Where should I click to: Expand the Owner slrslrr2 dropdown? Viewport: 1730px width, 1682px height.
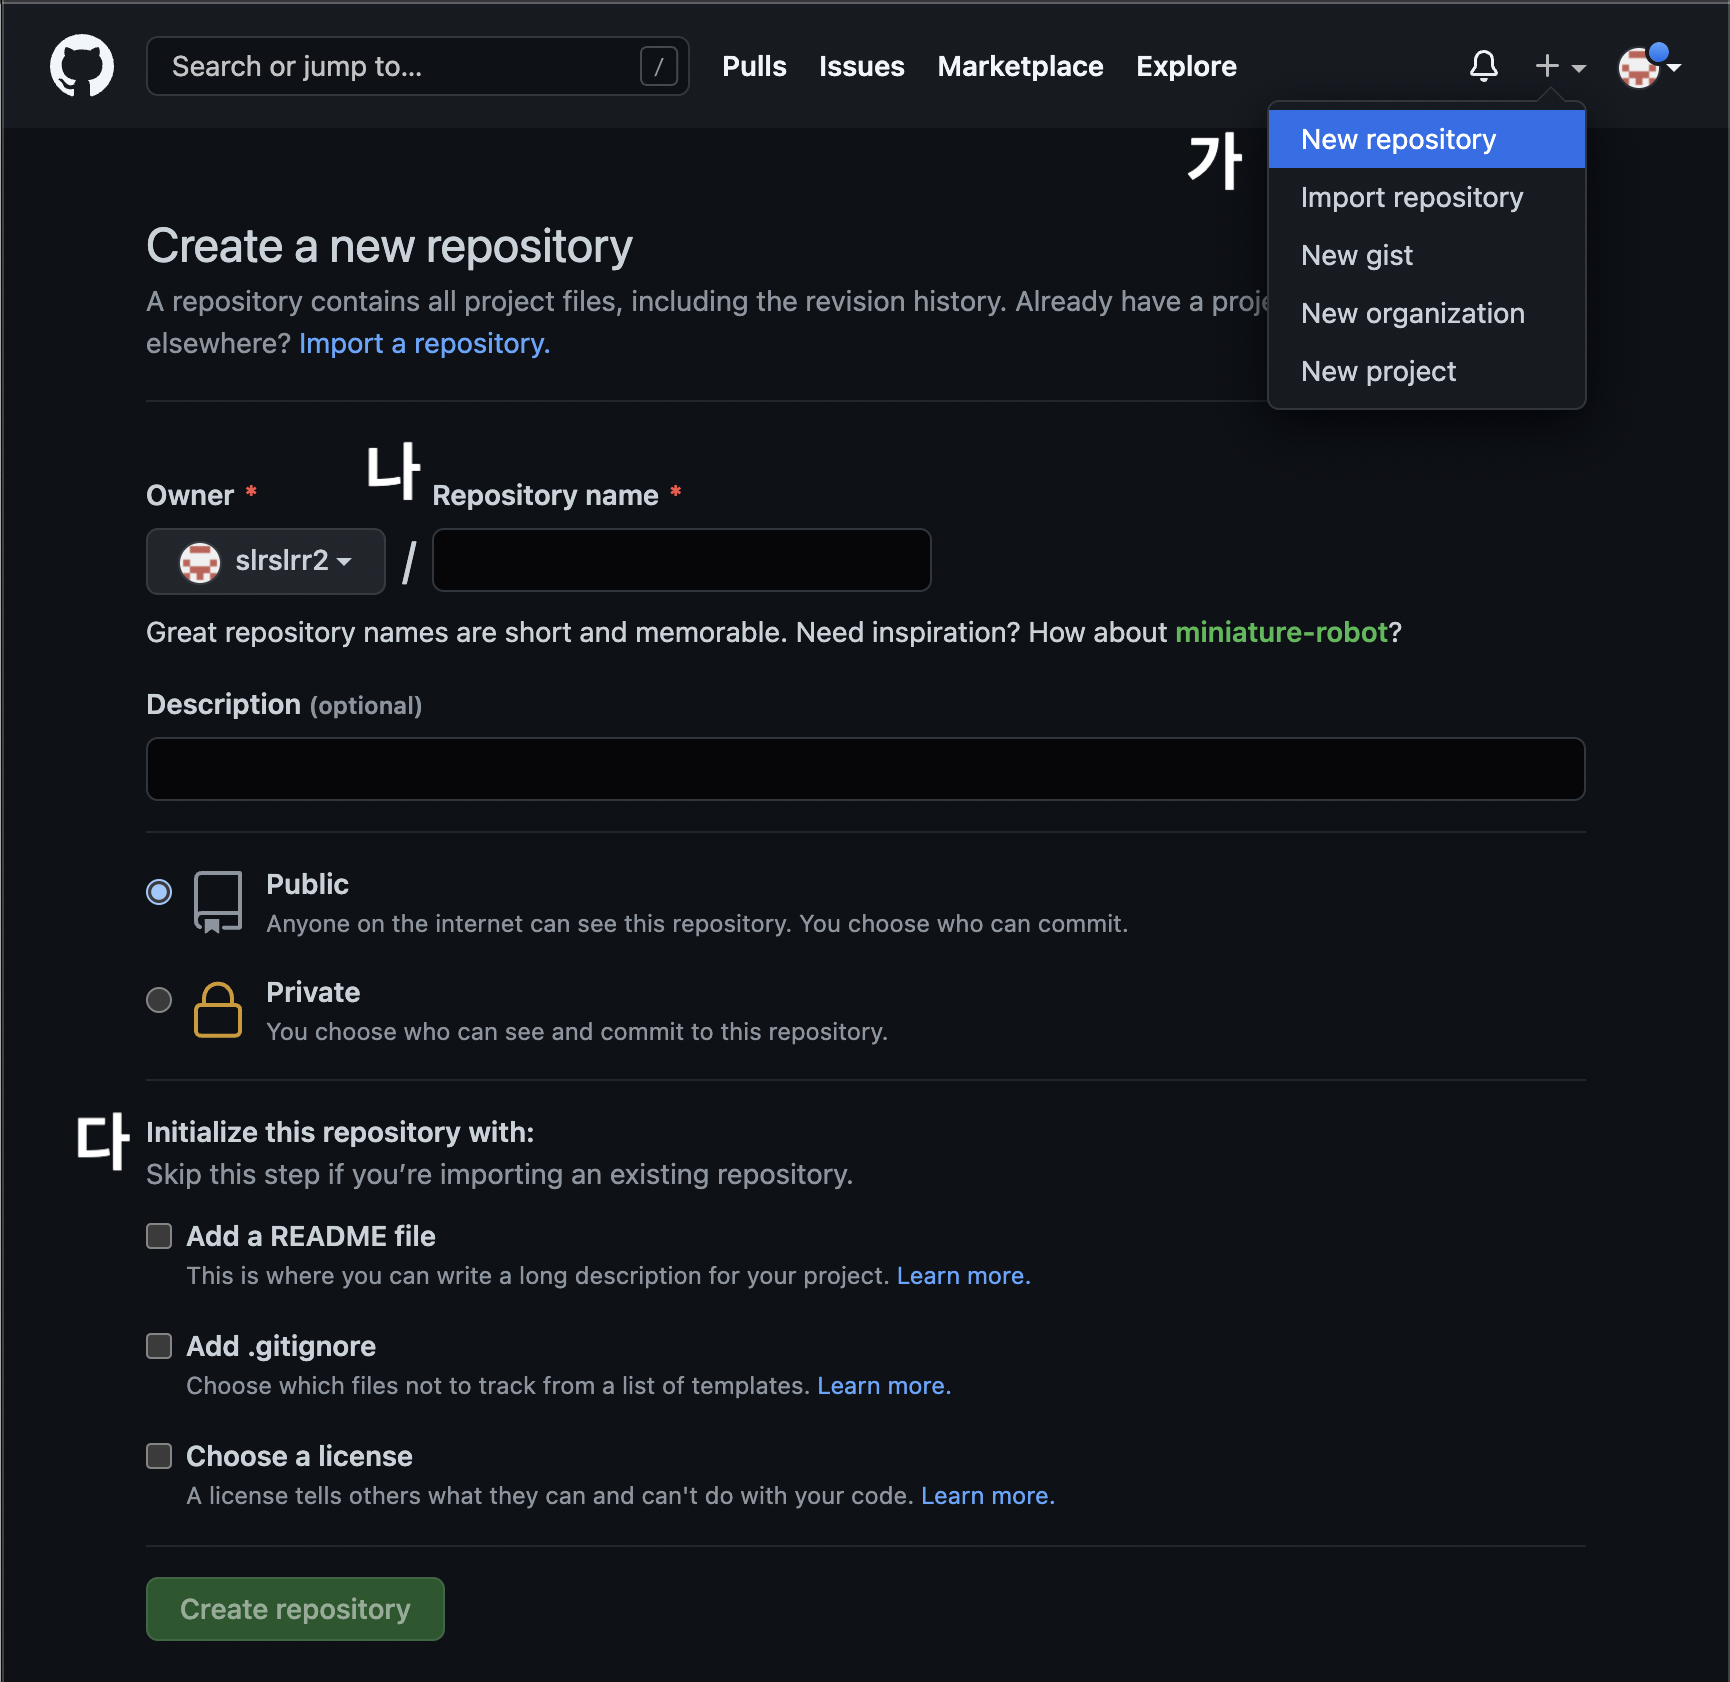(266, 561)
